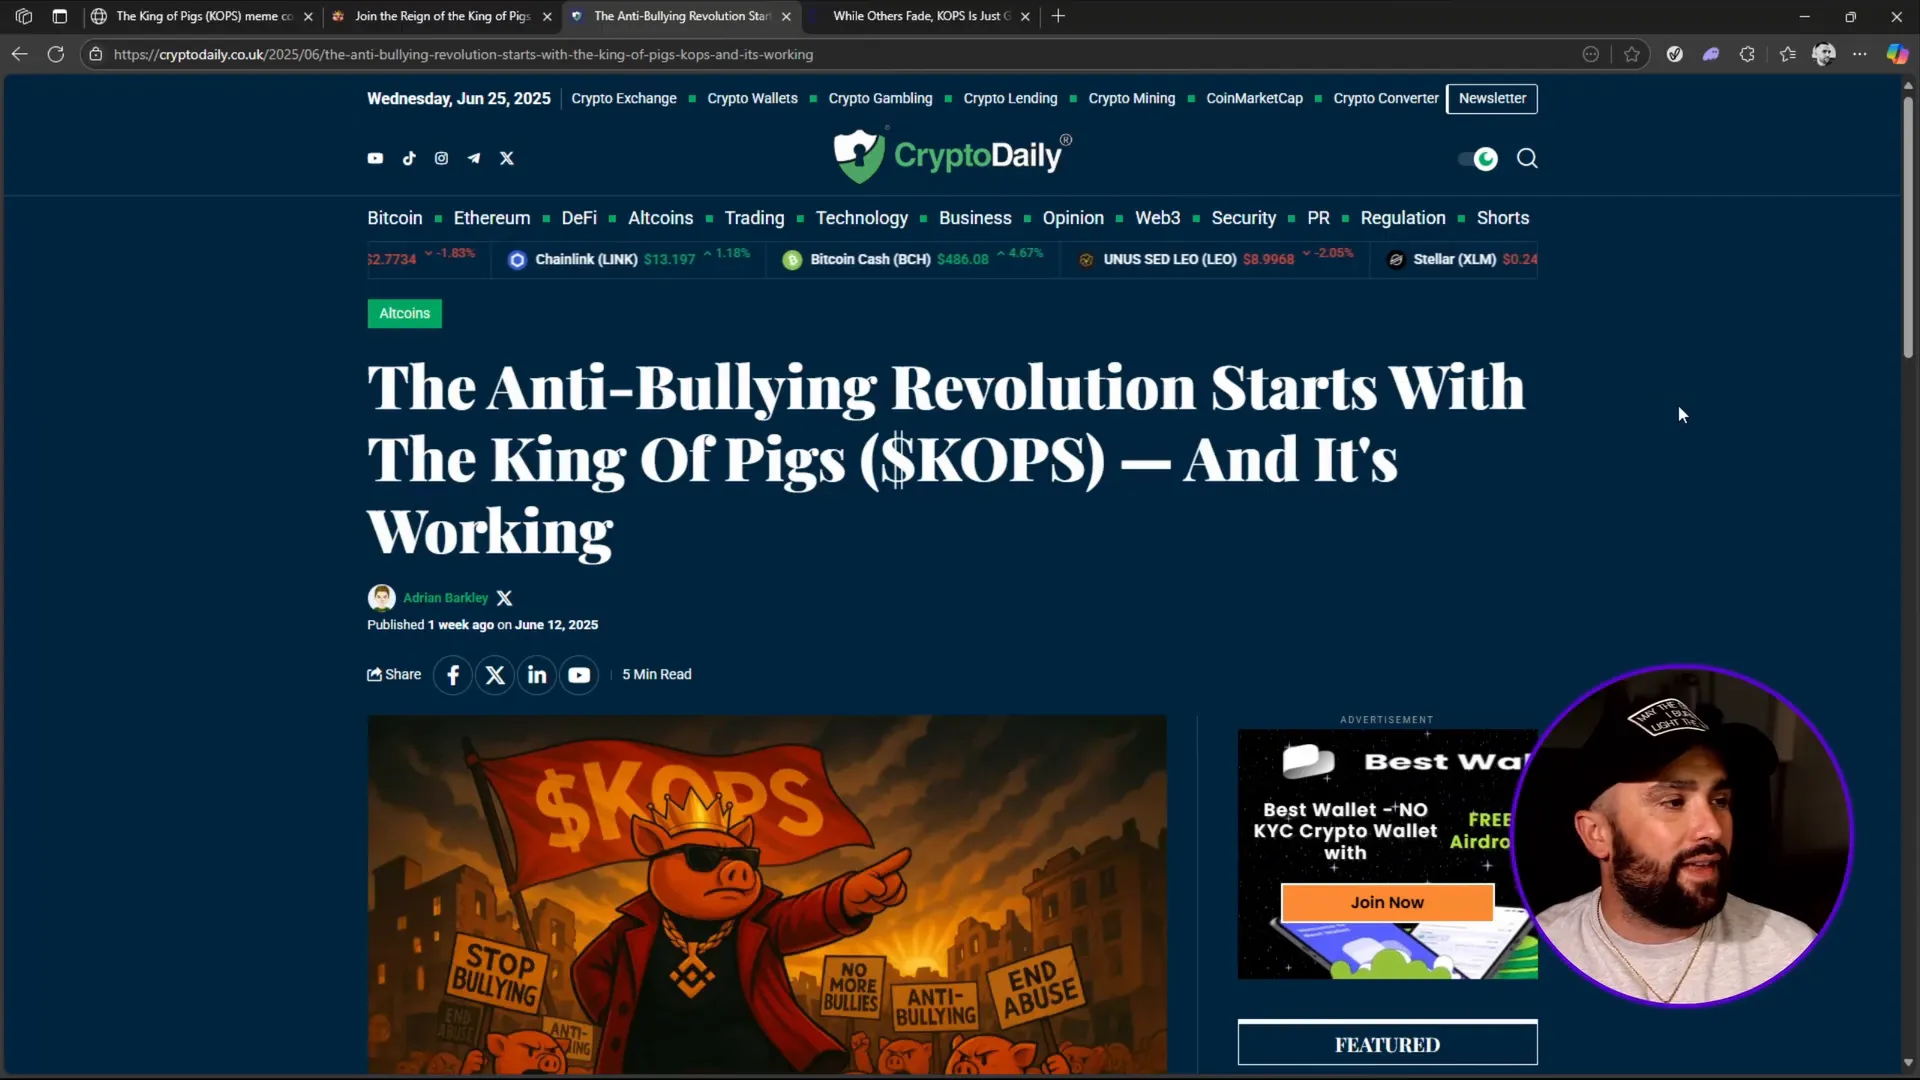Switch to 'While Others Fade, KOPS' tab
Viewport: 1920px width, 1080px height.
coord(921,16)
